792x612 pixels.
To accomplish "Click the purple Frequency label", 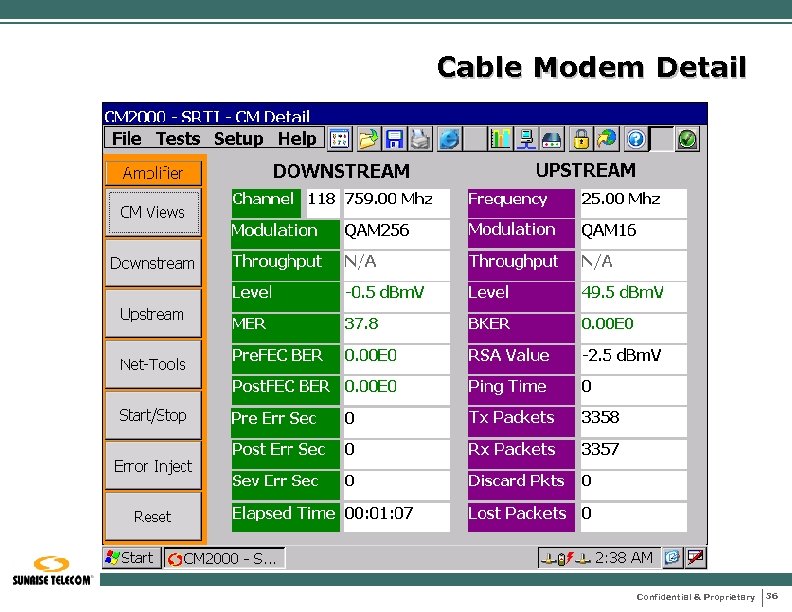I will (521, 203).
